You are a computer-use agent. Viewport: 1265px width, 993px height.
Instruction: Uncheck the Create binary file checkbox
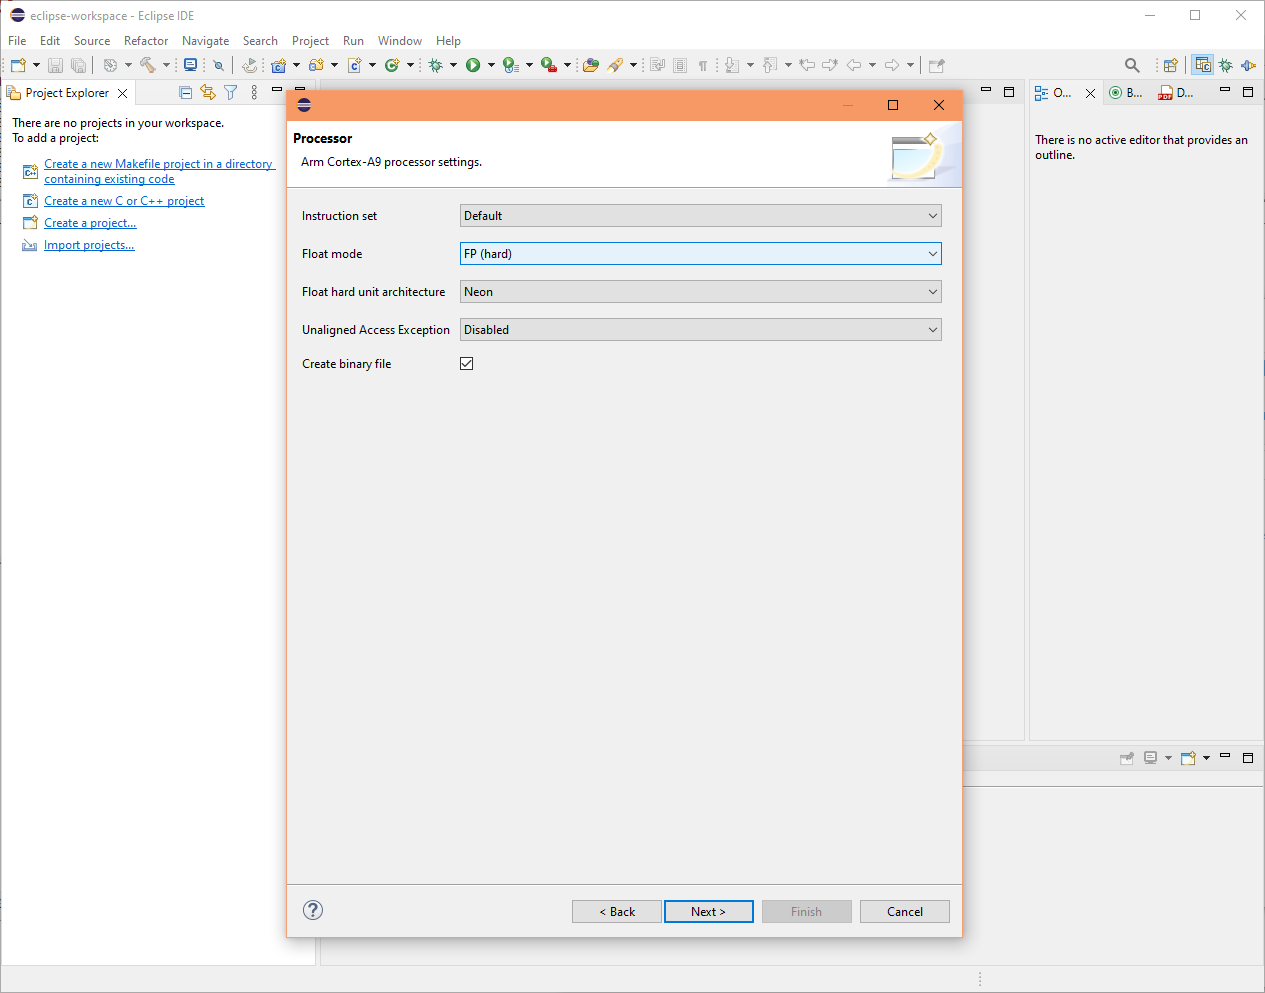point(467,364)
